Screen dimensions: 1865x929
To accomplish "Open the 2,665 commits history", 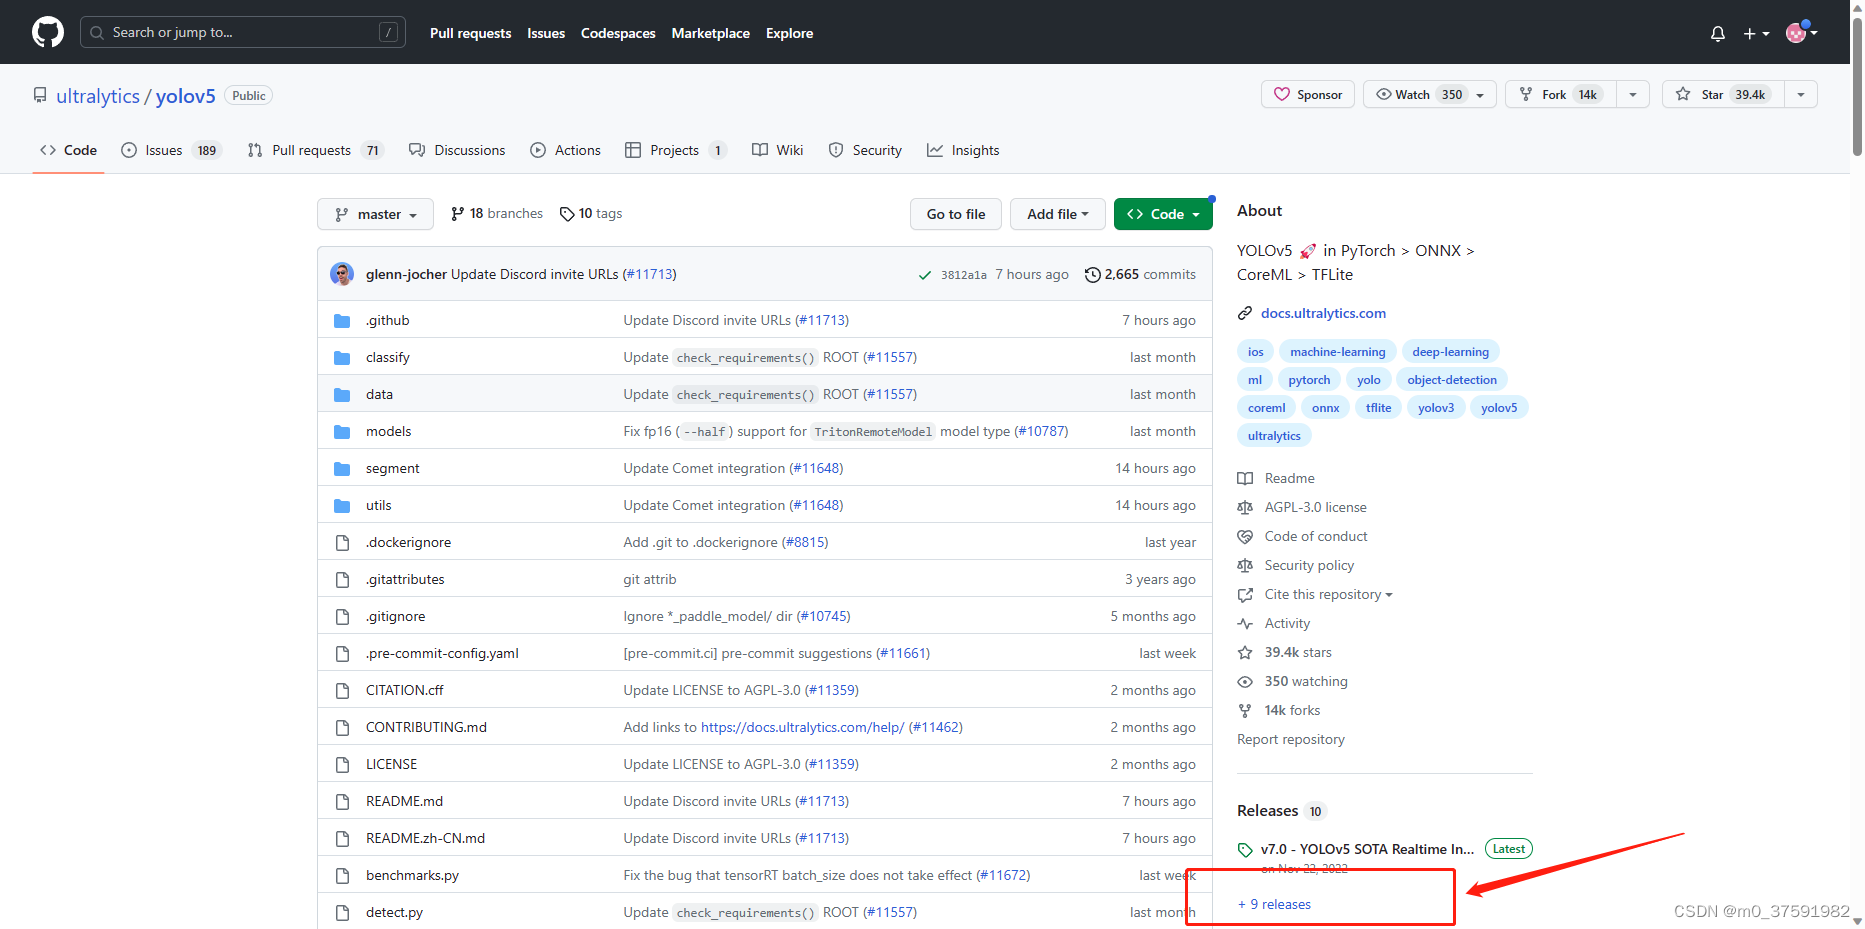I will click(x=1140, y=274).
